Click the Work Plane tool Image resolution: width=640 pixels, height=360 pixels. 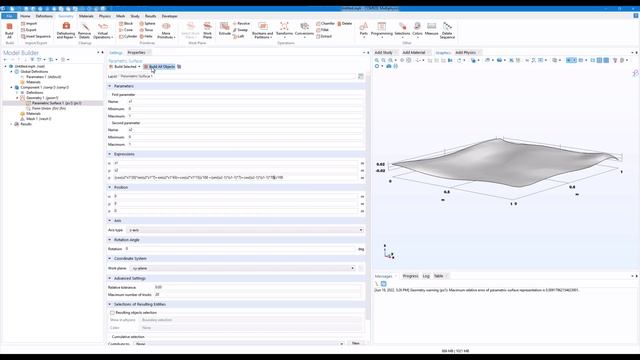tap(207, 31)
